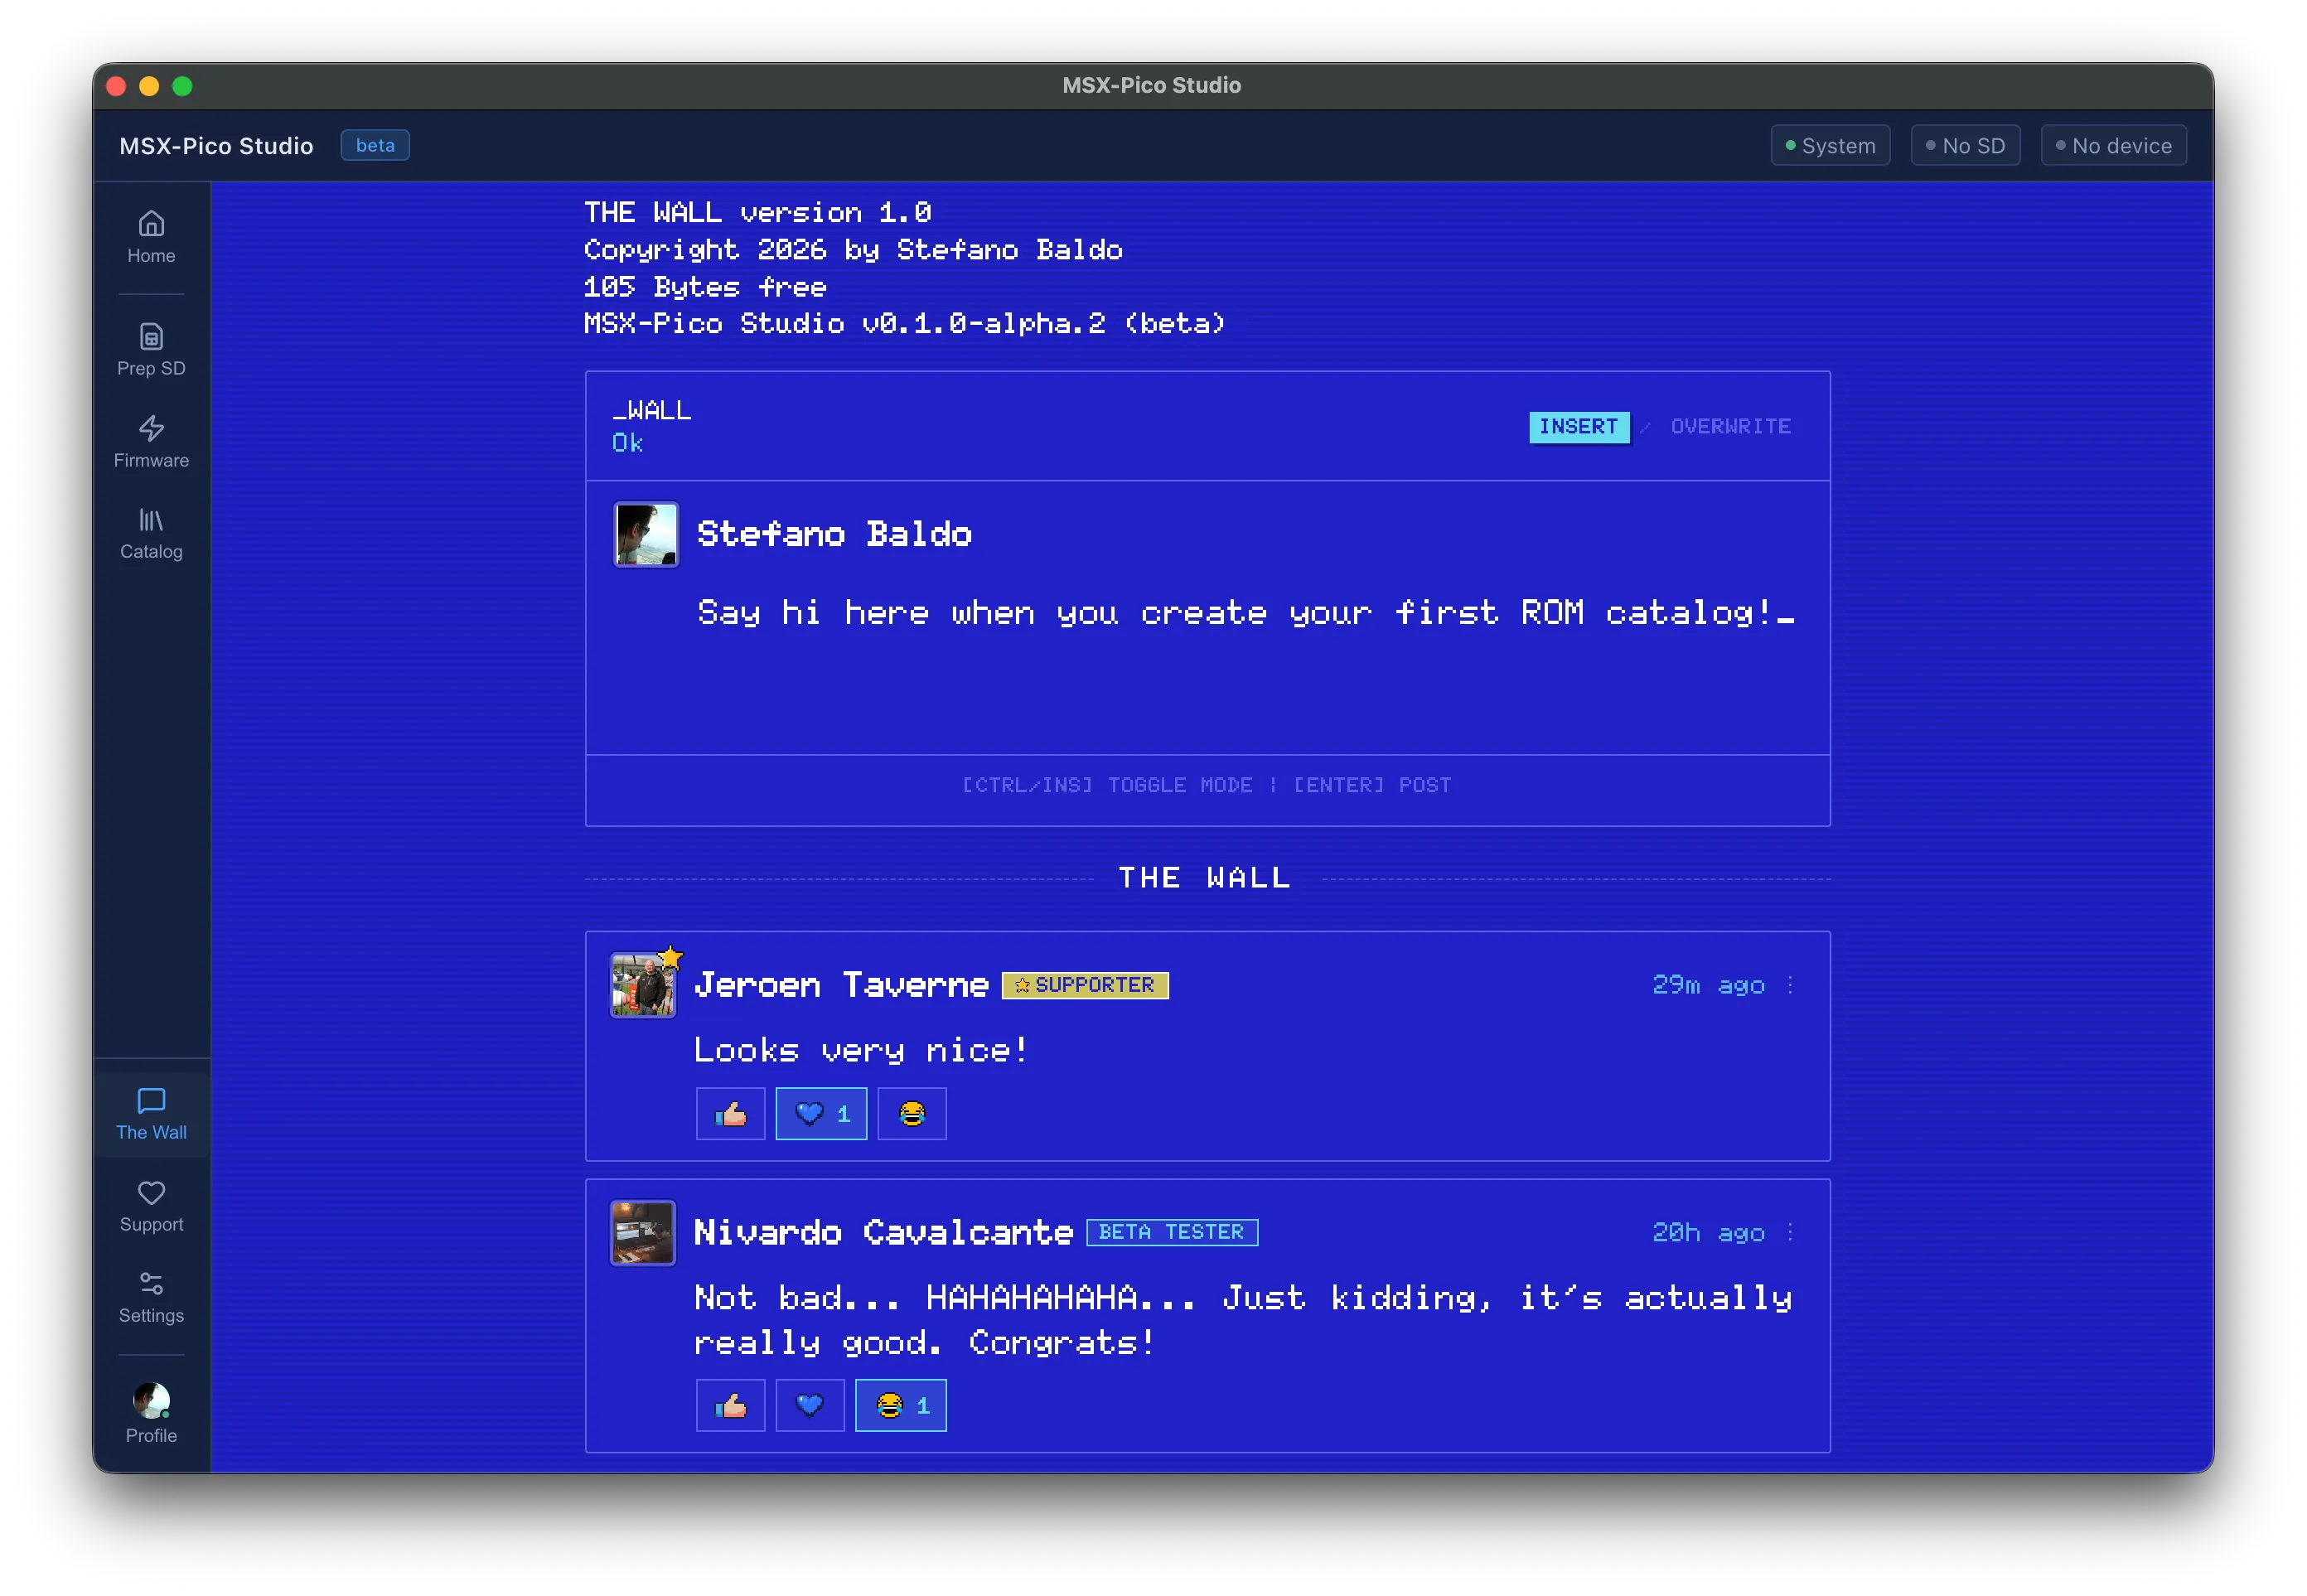
Task: Click the 29m ago timestamp
Action: pos(1708,986)
